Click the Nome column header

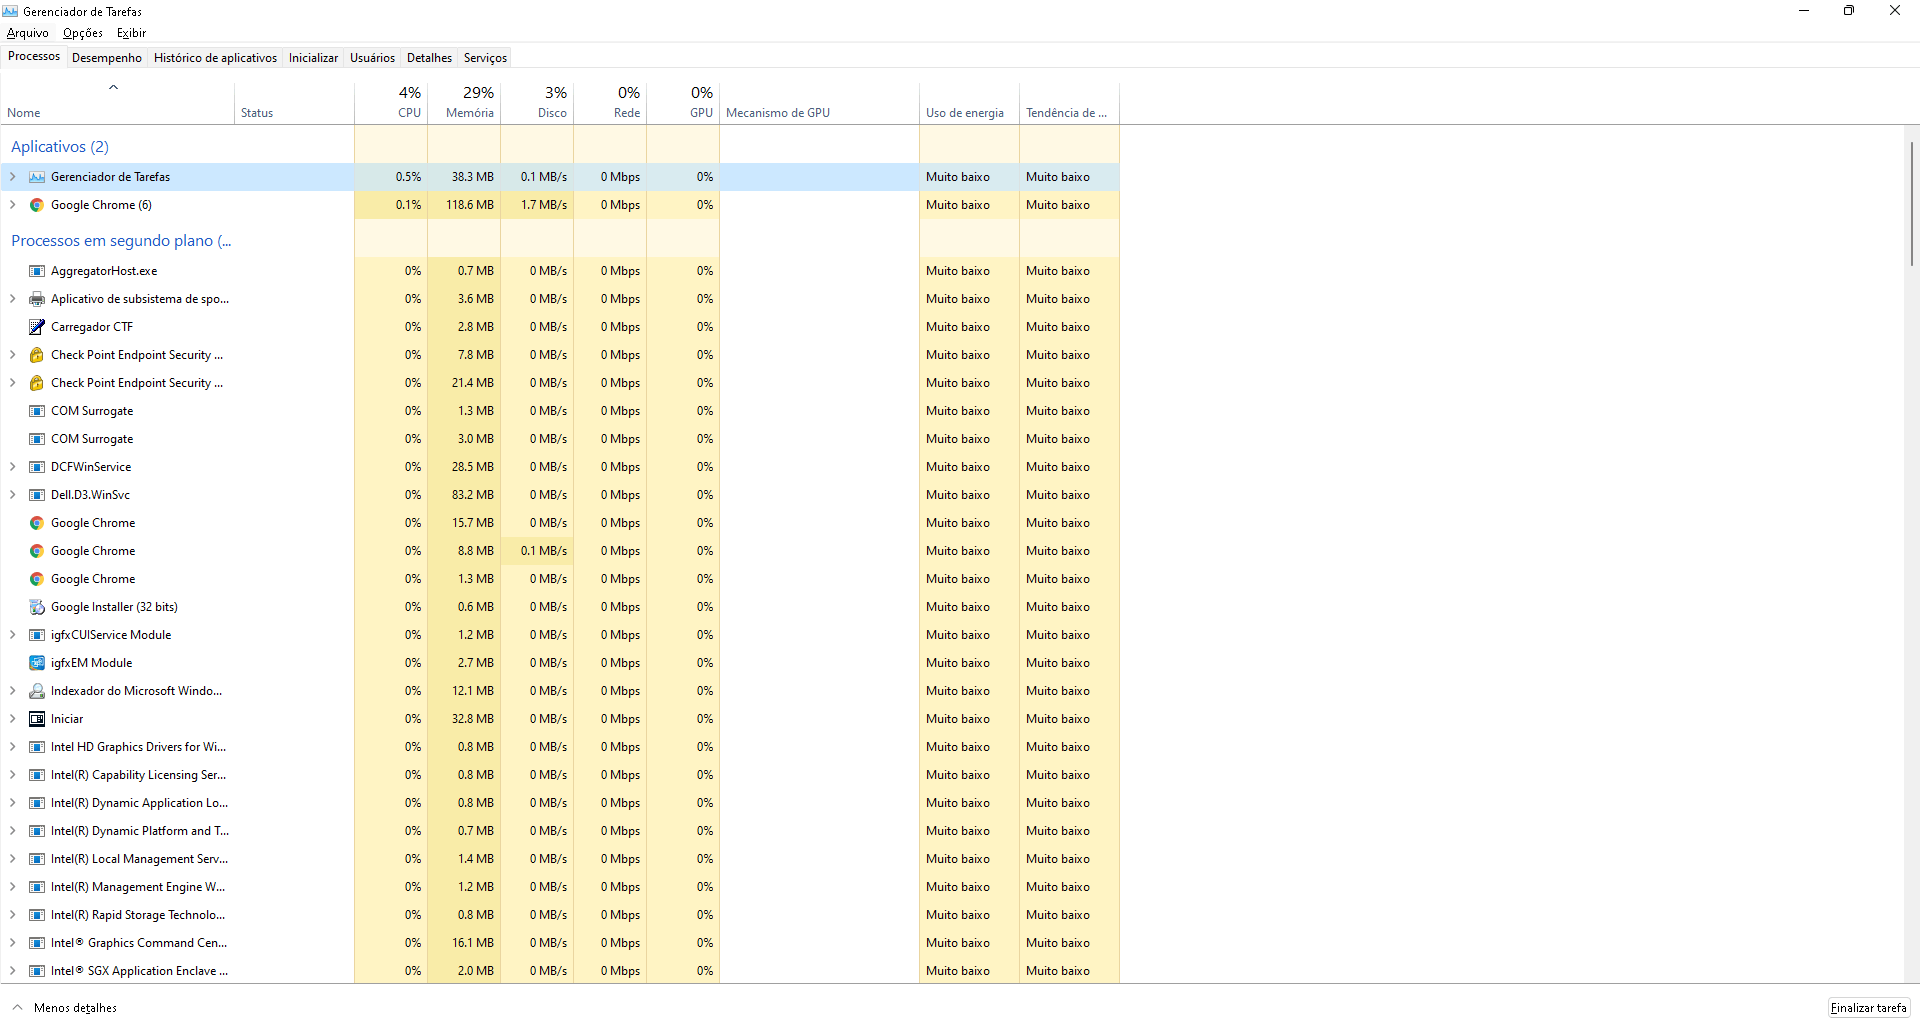pyautogui.click(x=117, y=103)
